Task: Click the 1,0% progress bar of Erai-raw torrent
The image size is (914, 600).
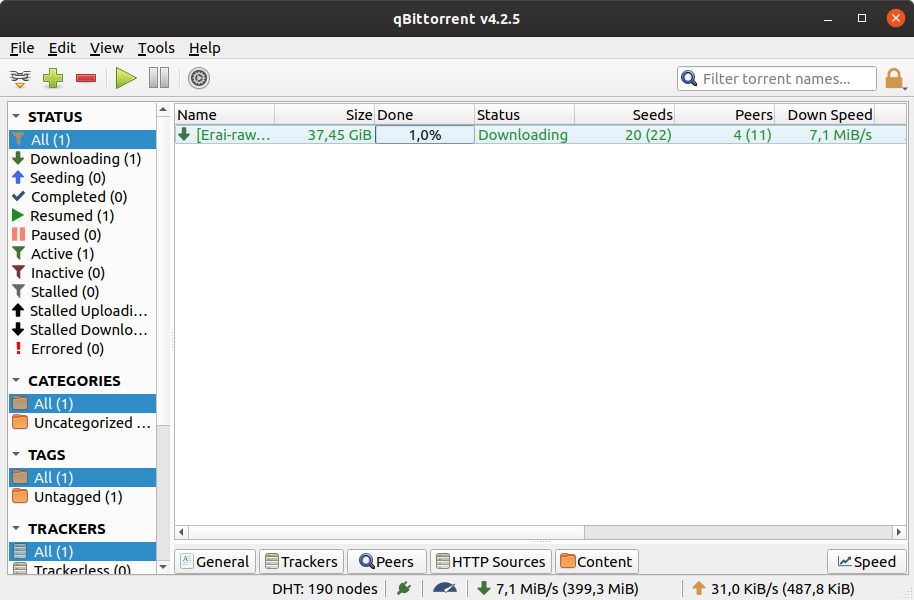Action: [x=424, y=135]
